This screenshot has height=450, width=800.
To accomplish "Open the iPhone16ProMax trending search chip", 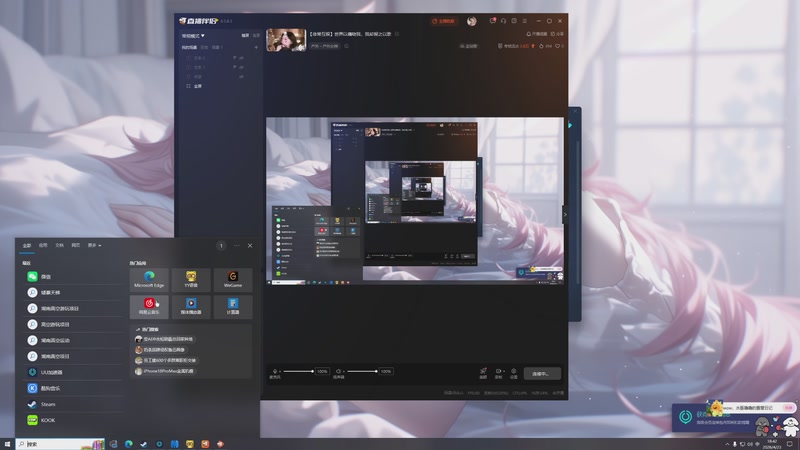I will point(164,371).
